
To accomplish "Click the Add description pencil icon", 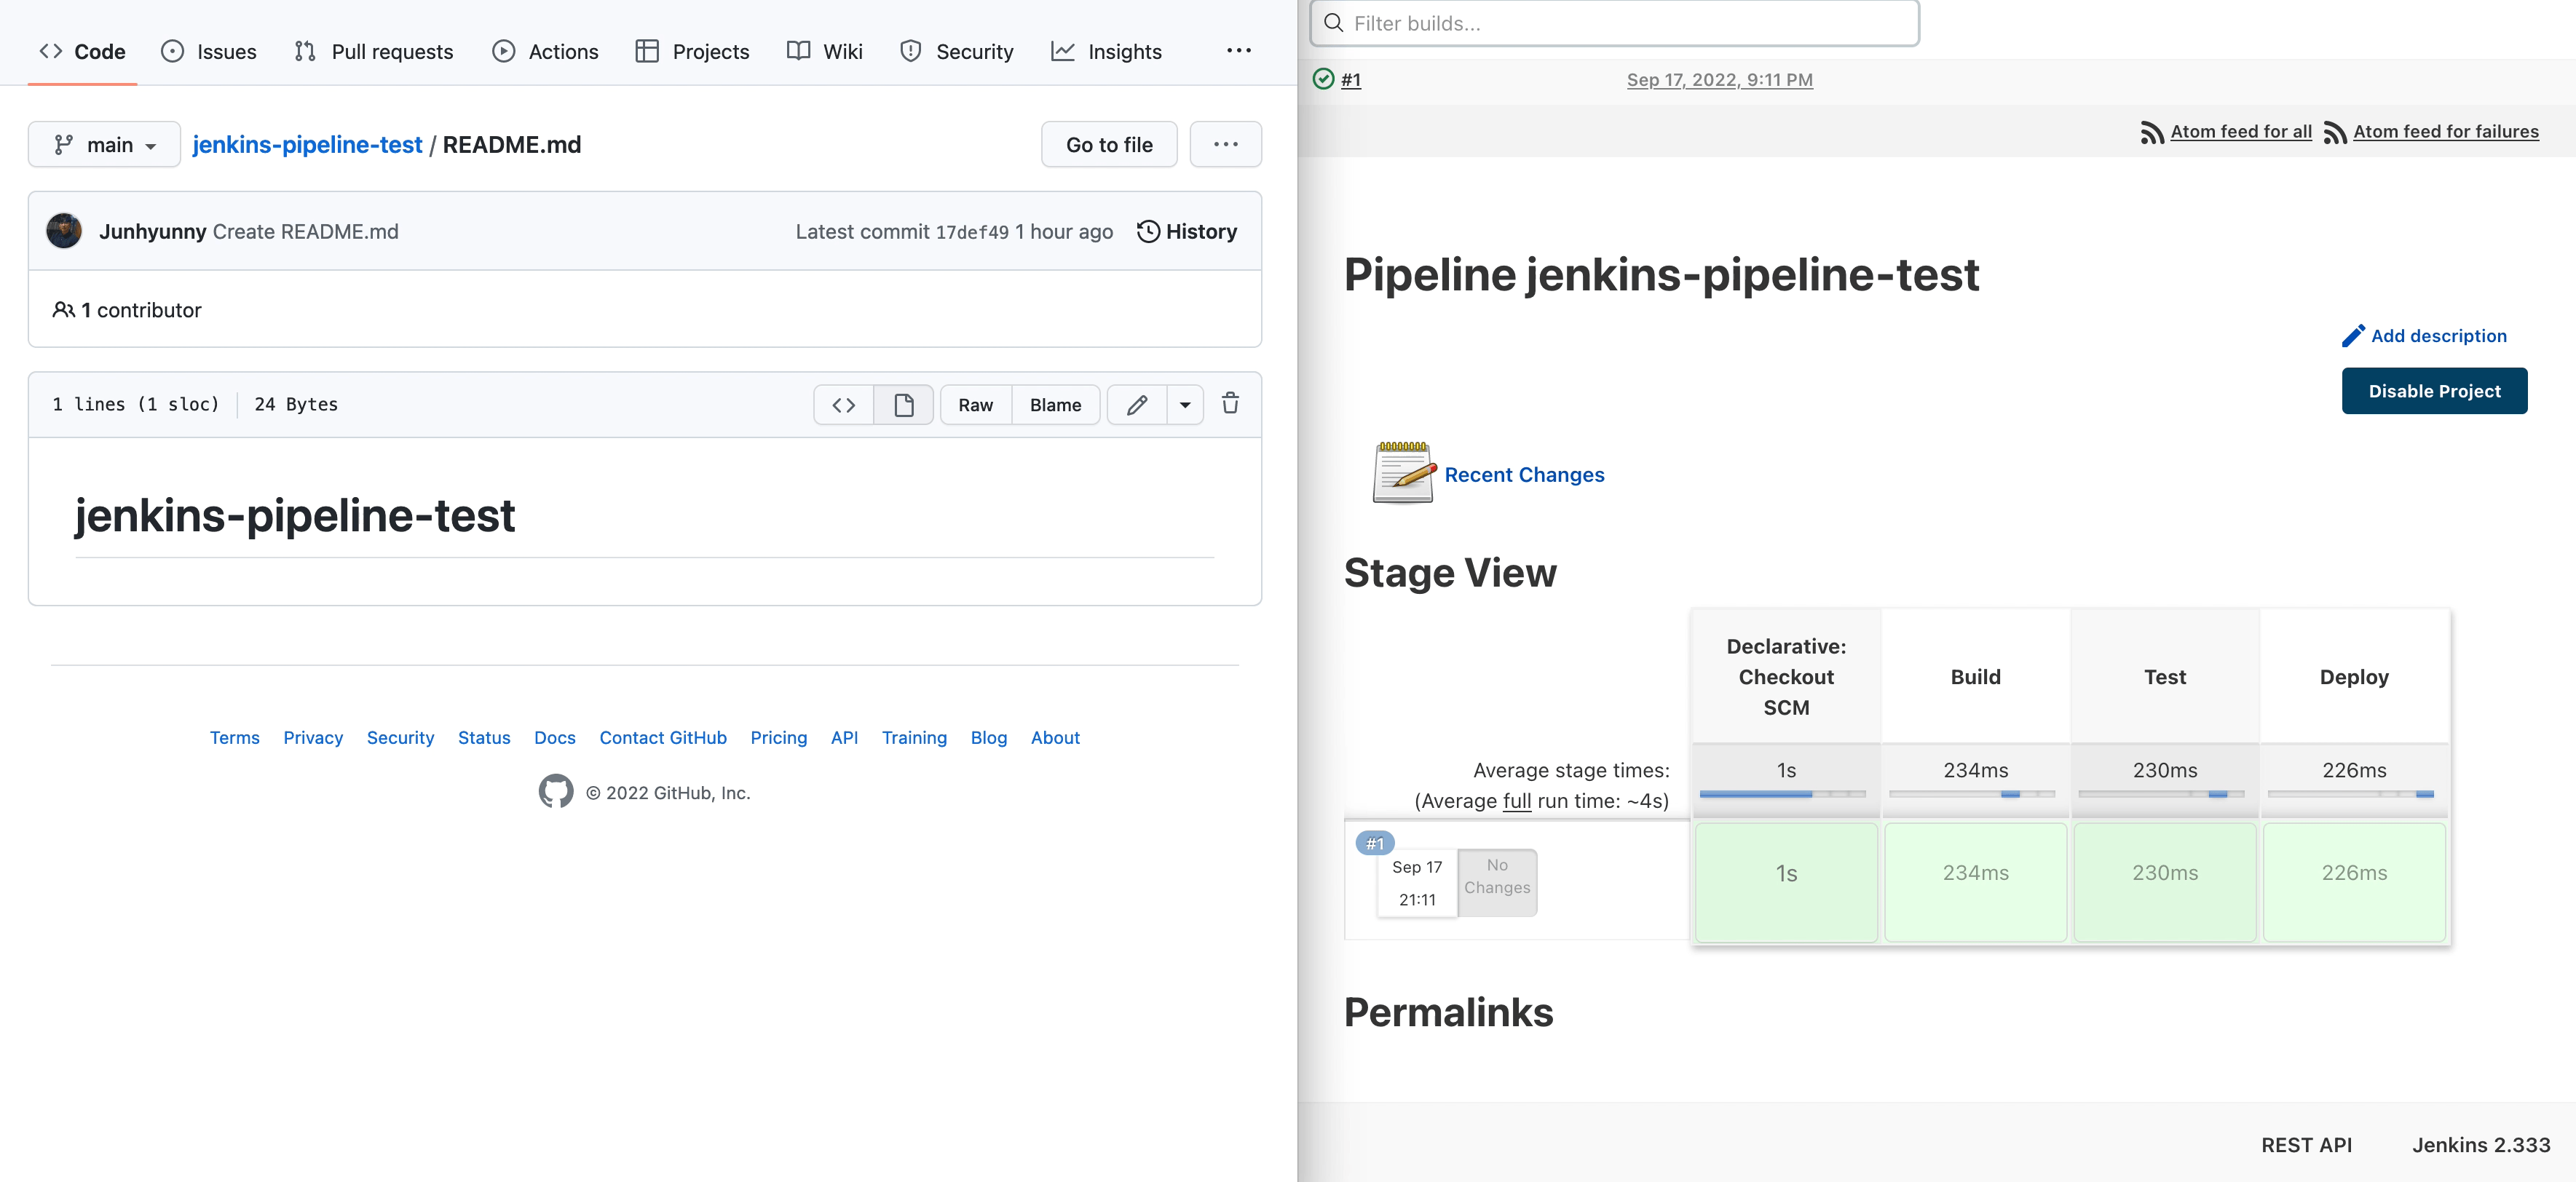I will 2353,336.
